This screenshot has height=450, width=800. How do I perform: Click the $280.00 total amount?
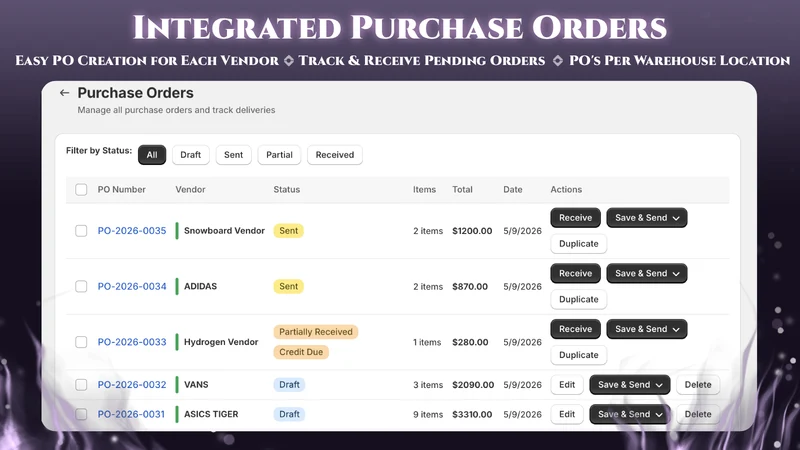(x=470, y=342)
